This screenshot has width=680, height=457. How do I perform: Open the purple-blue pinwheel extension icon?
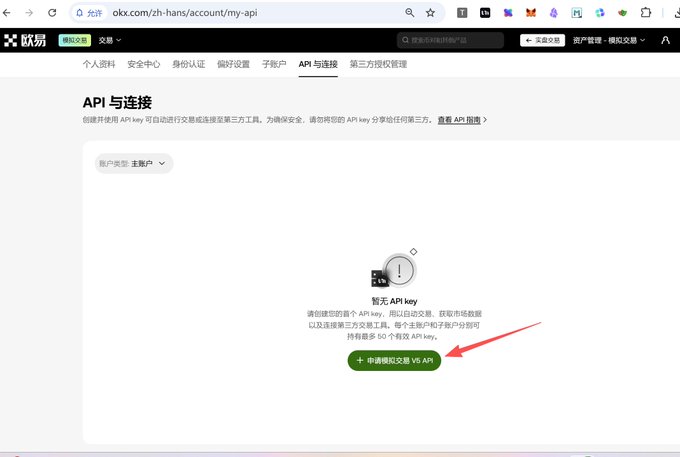click(508, 13)
